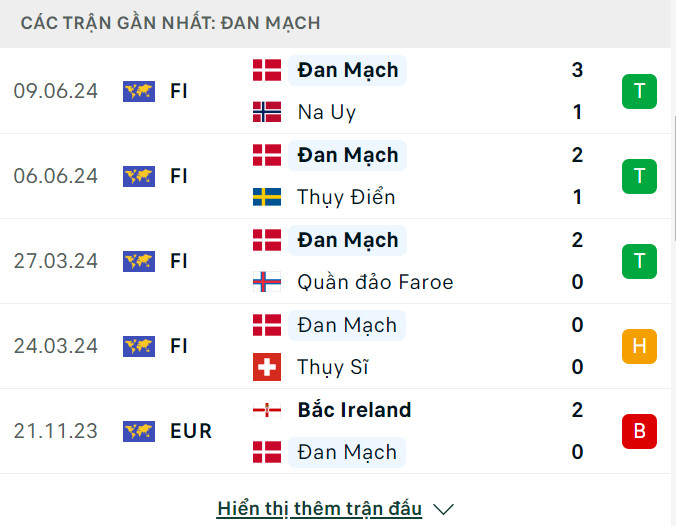This screenshot has height=526, width=676.
Task: Select the Na Uy team name
Action: pyautogui.click(x=327, y=112)
